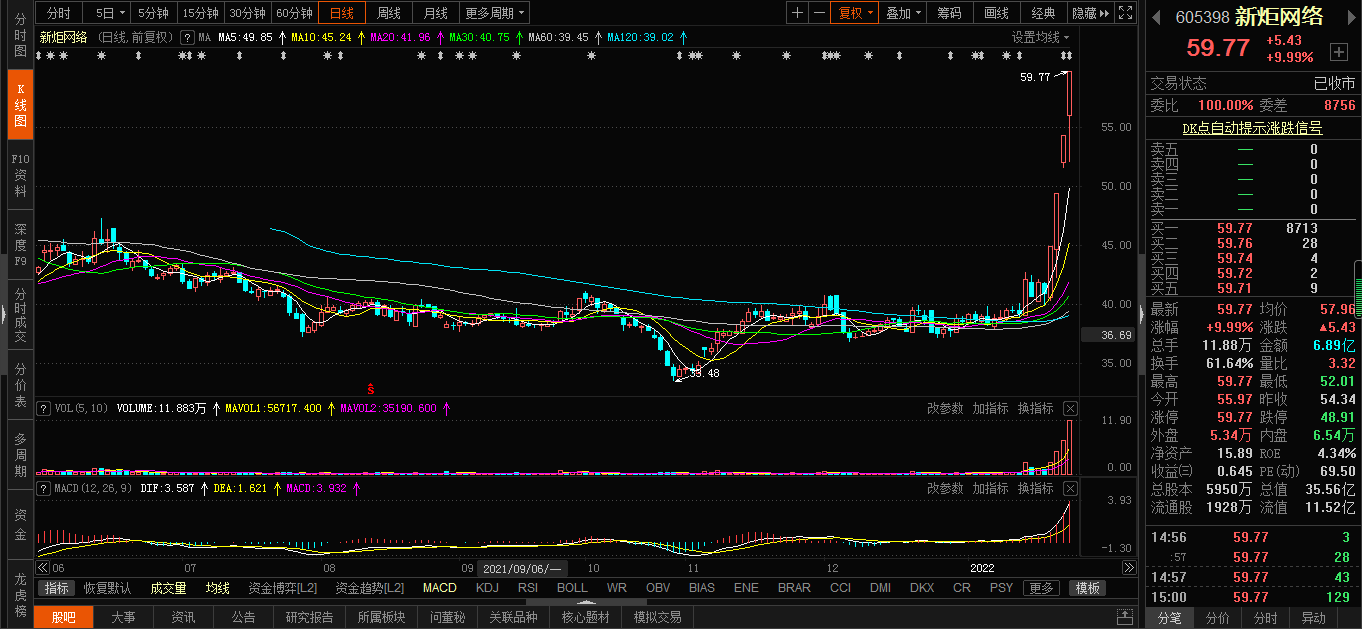This screenshot has height=629, width=1362.
Task: Click the red S marker on the chart
Action: [370, 388]
